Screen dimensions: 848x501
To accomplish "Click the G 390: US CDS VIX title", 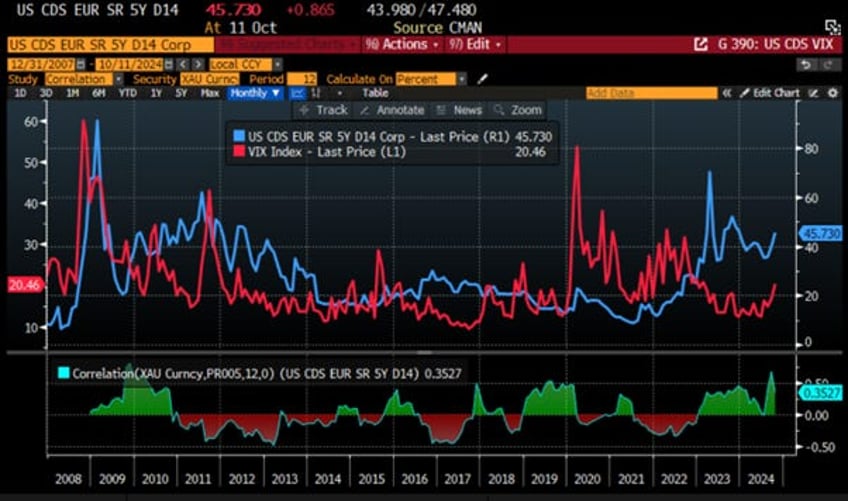I will tap(776, 44).
